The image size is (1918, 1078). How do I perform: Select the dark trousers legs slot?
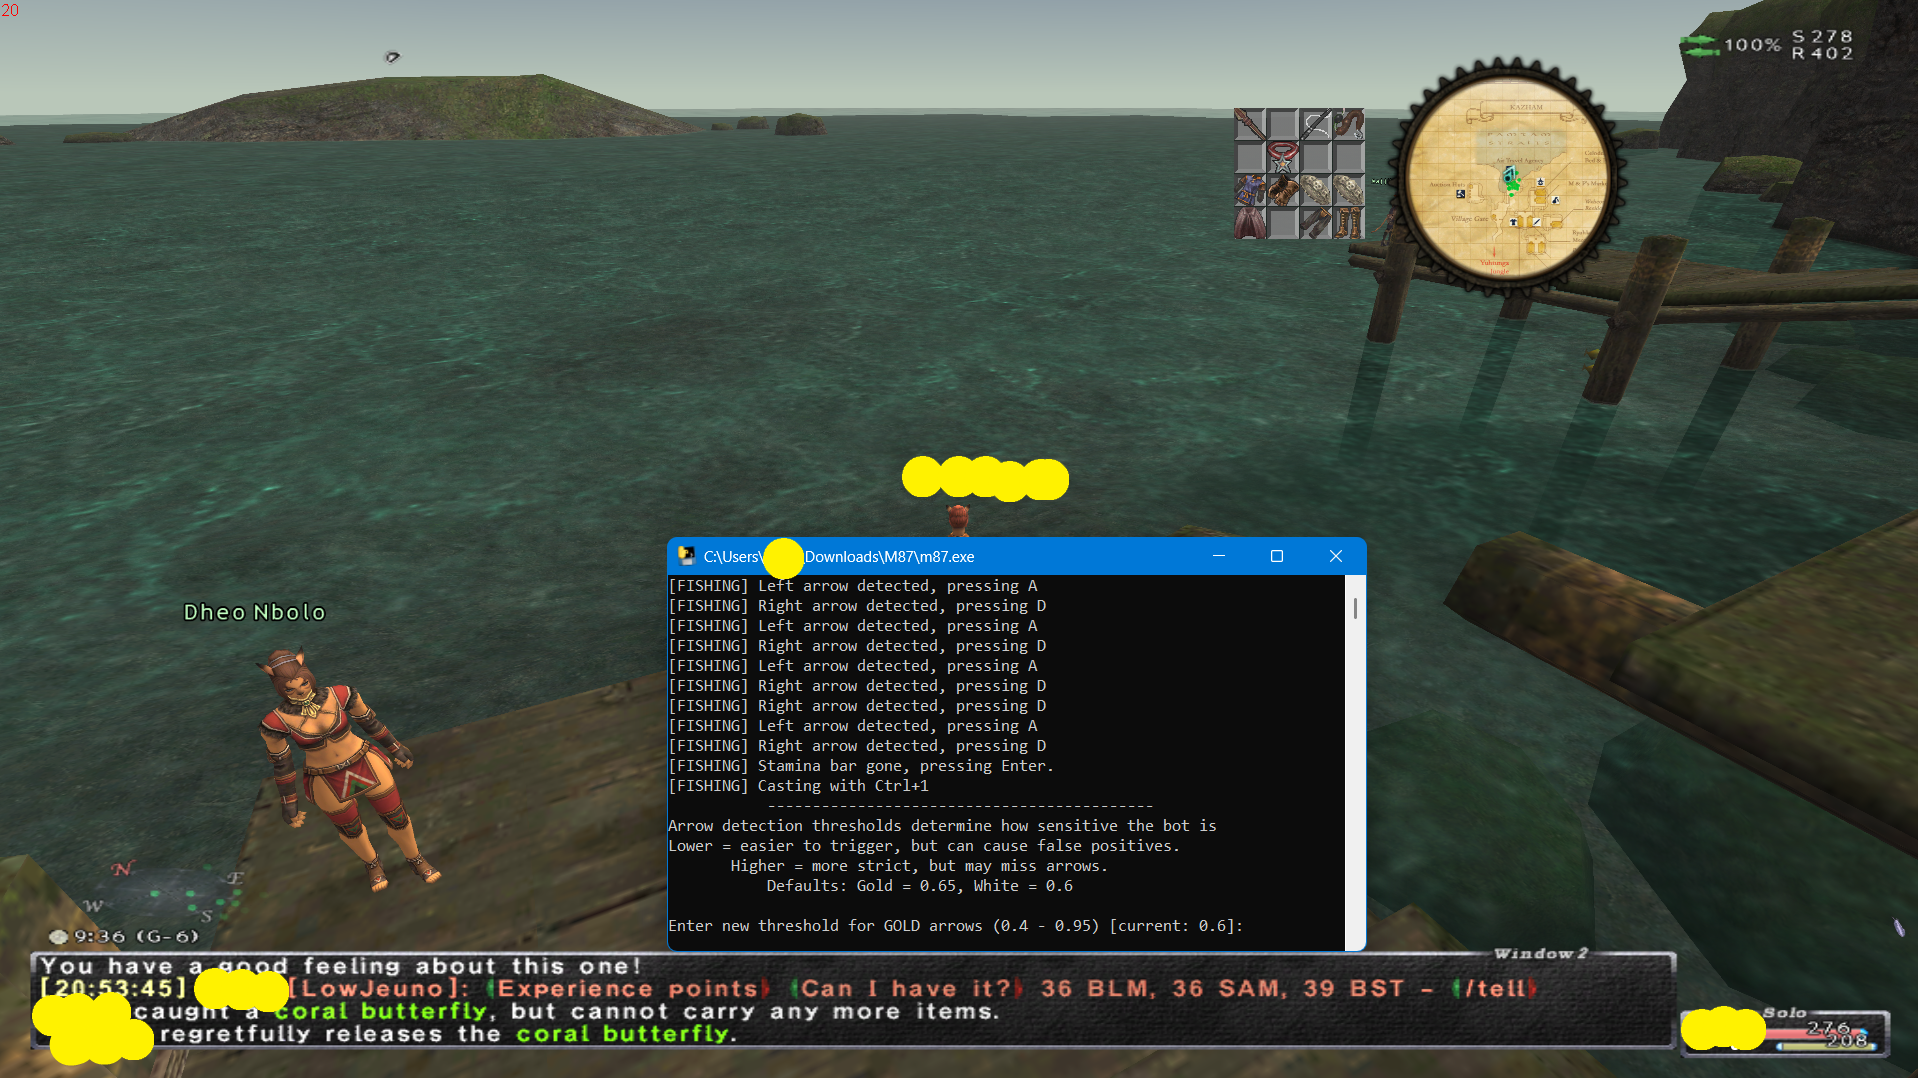1316,223
